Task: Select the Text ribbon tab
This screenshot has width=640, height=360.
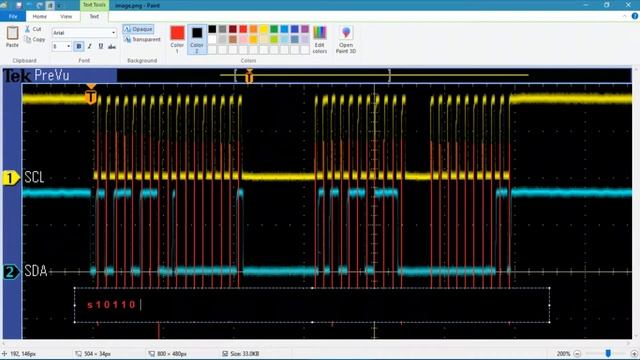Action: coord(94,16)
